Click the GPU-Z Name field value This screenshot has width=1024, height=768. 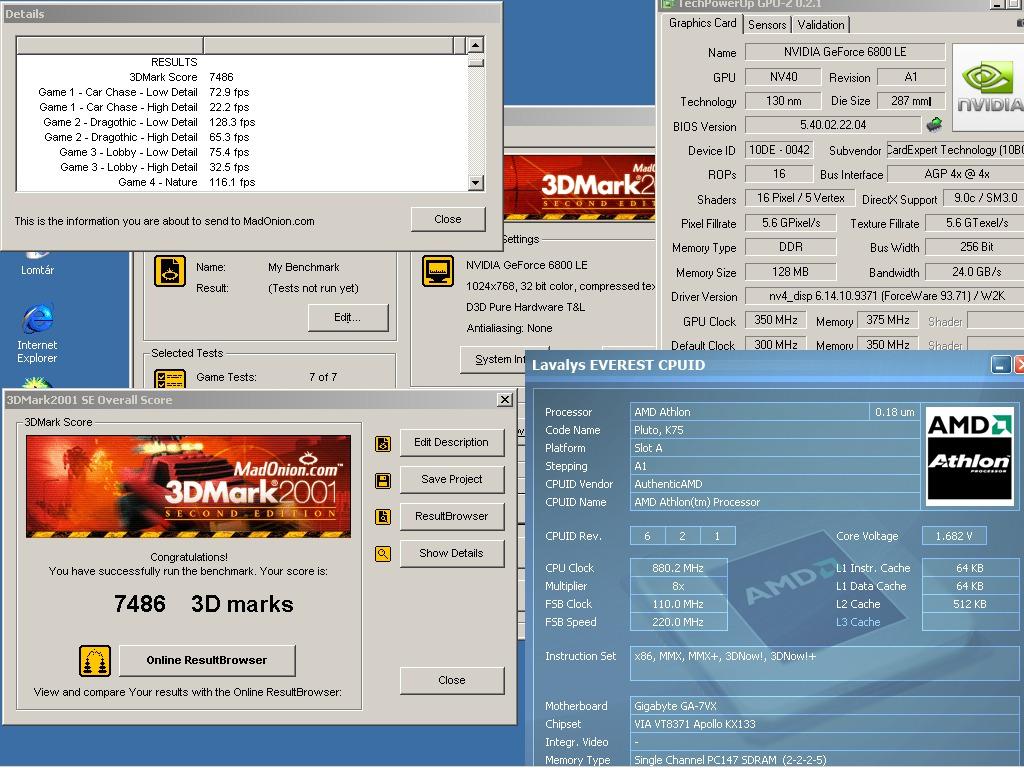click(x=845, y=52)
